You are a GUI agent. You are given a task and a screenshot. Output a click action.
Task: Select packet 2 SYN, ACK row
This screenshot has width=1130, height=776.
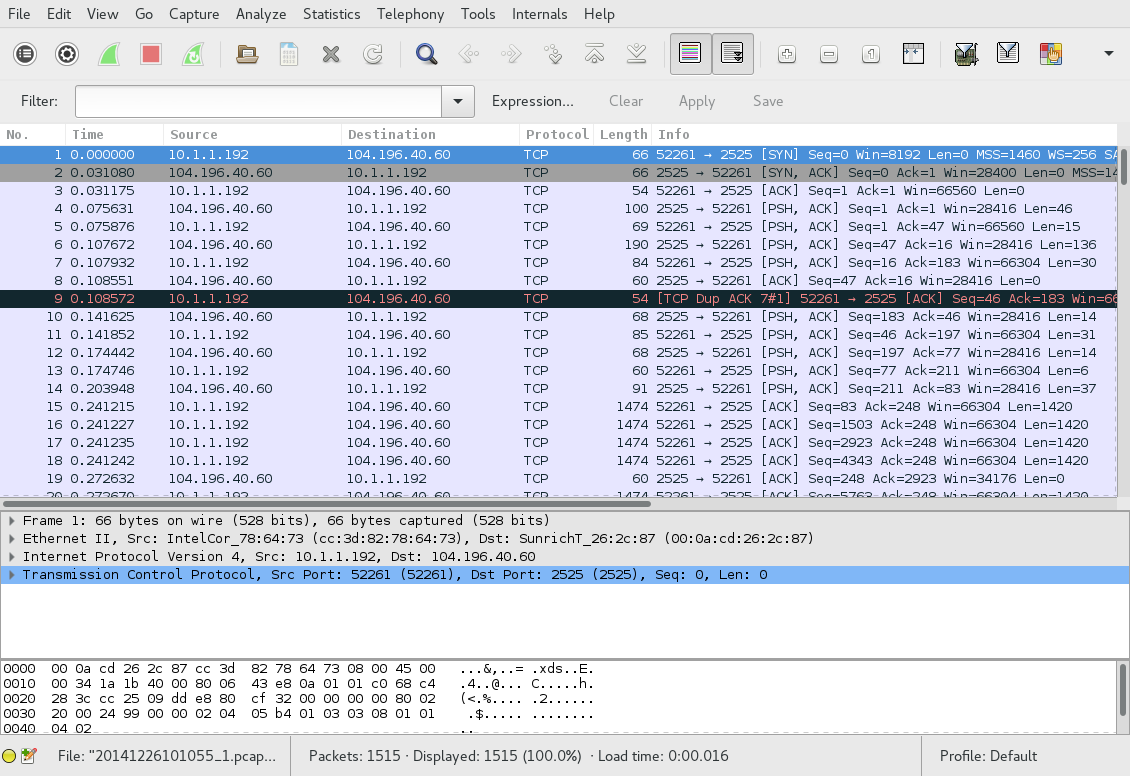coord(559,172)
